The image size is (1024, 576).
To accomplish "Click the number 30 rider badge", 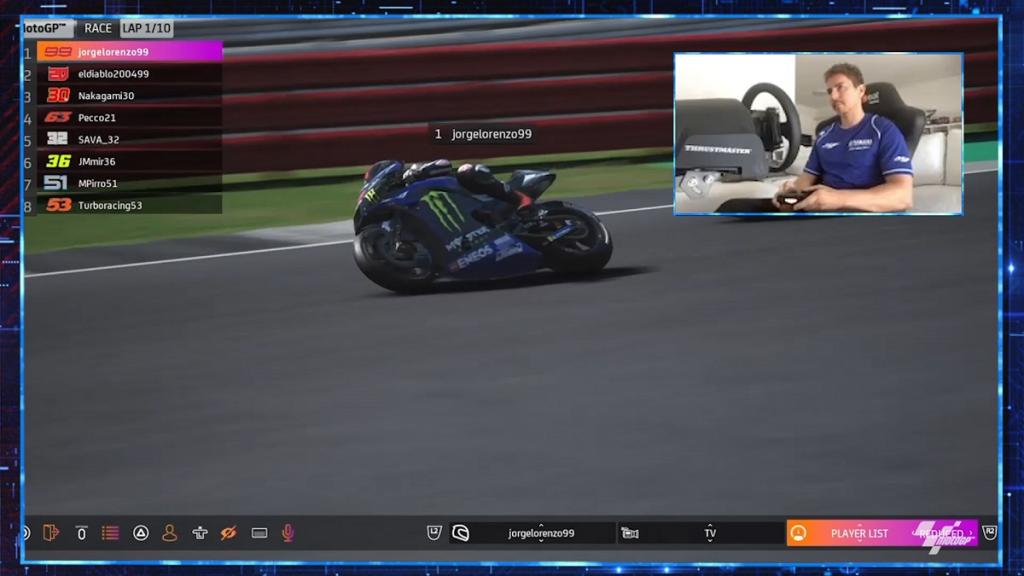I will tap(58, 95).
